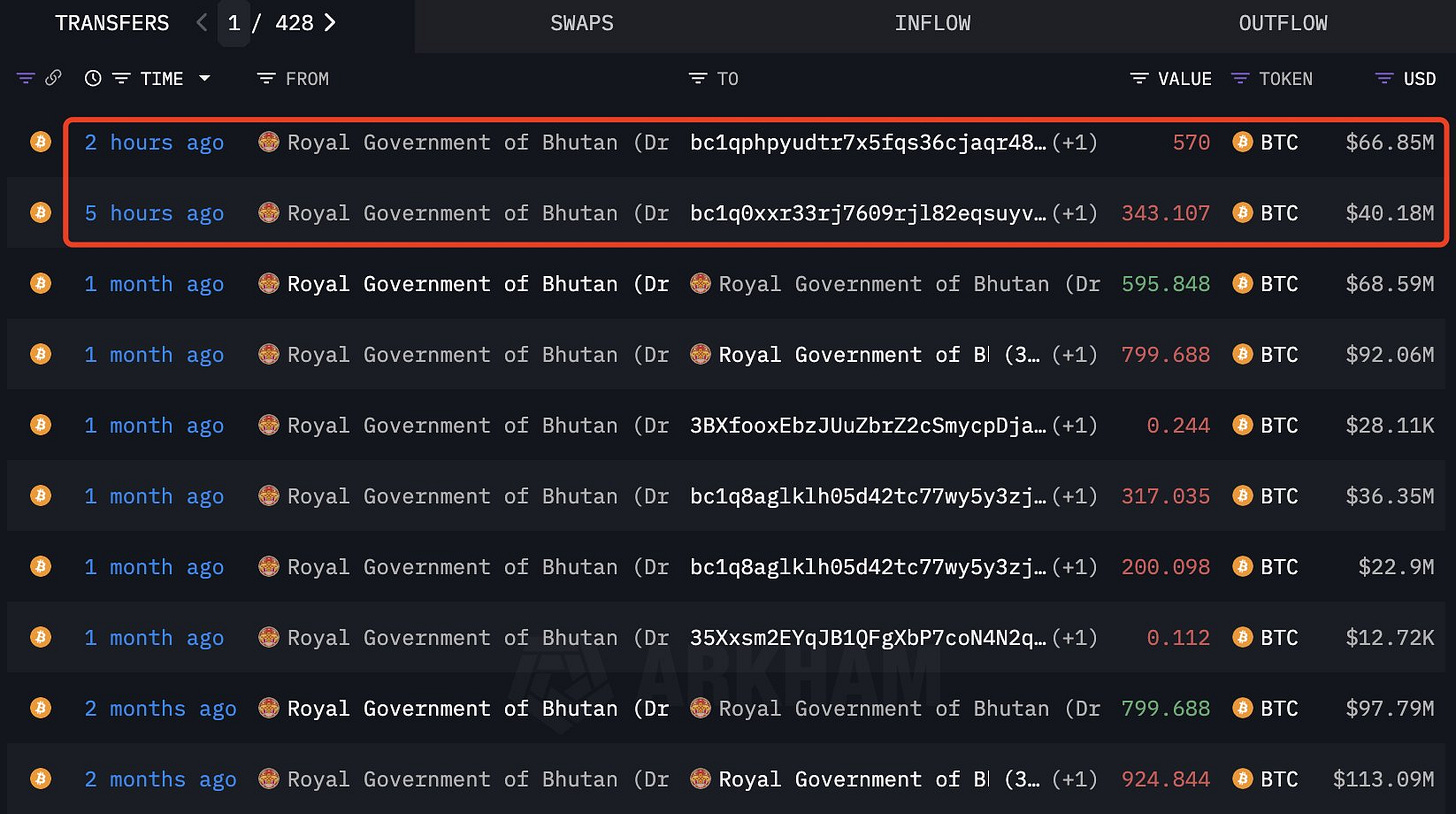1456x814 pixels.
Task: Open recipient address 3BXfooxEbzJUuZbrZ2cSmycpDja
Action: pyautogui.click(x=869, y=425)
